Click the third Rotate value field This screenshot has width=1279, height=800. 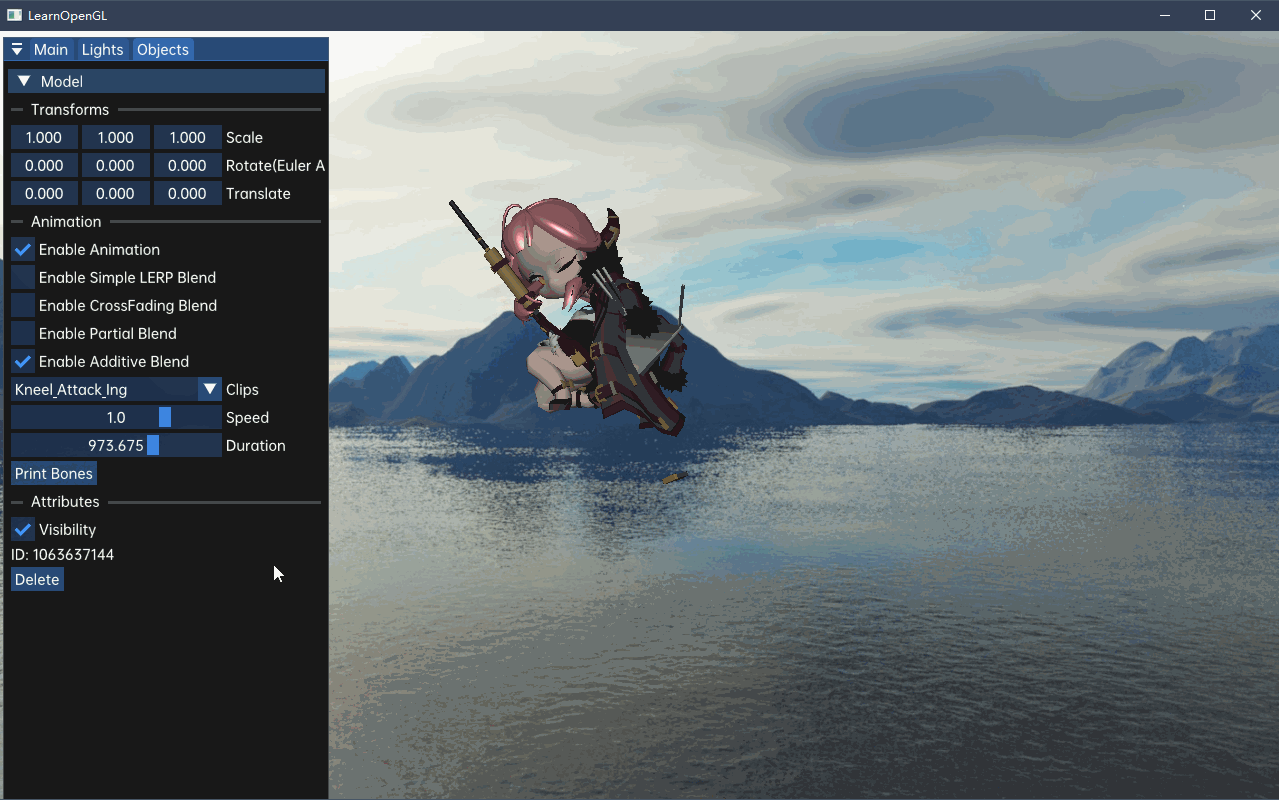(x=188, y=165)
